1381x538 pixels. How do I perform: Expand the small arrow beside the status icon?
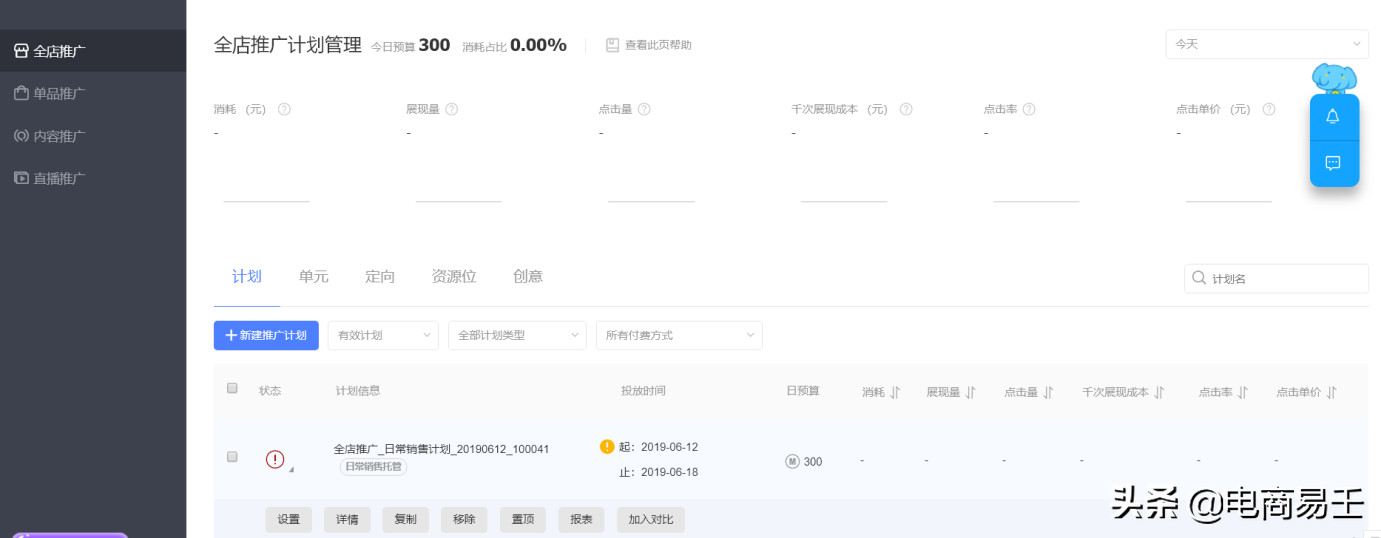click(x=292, y=469)
